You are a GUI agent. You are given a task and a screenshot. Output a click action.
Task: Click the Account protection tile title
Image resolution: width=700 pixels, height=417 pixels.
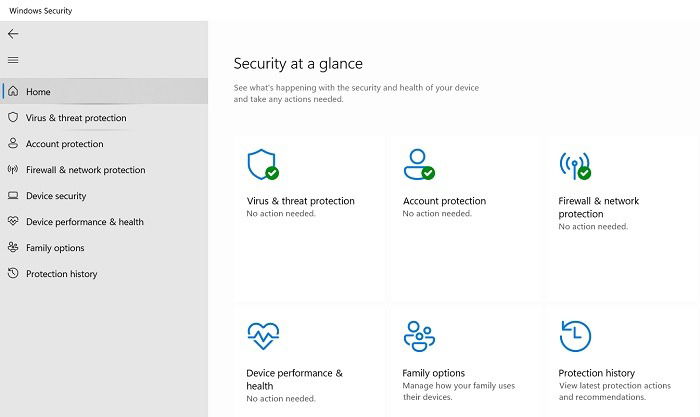(x=444, y=201)
